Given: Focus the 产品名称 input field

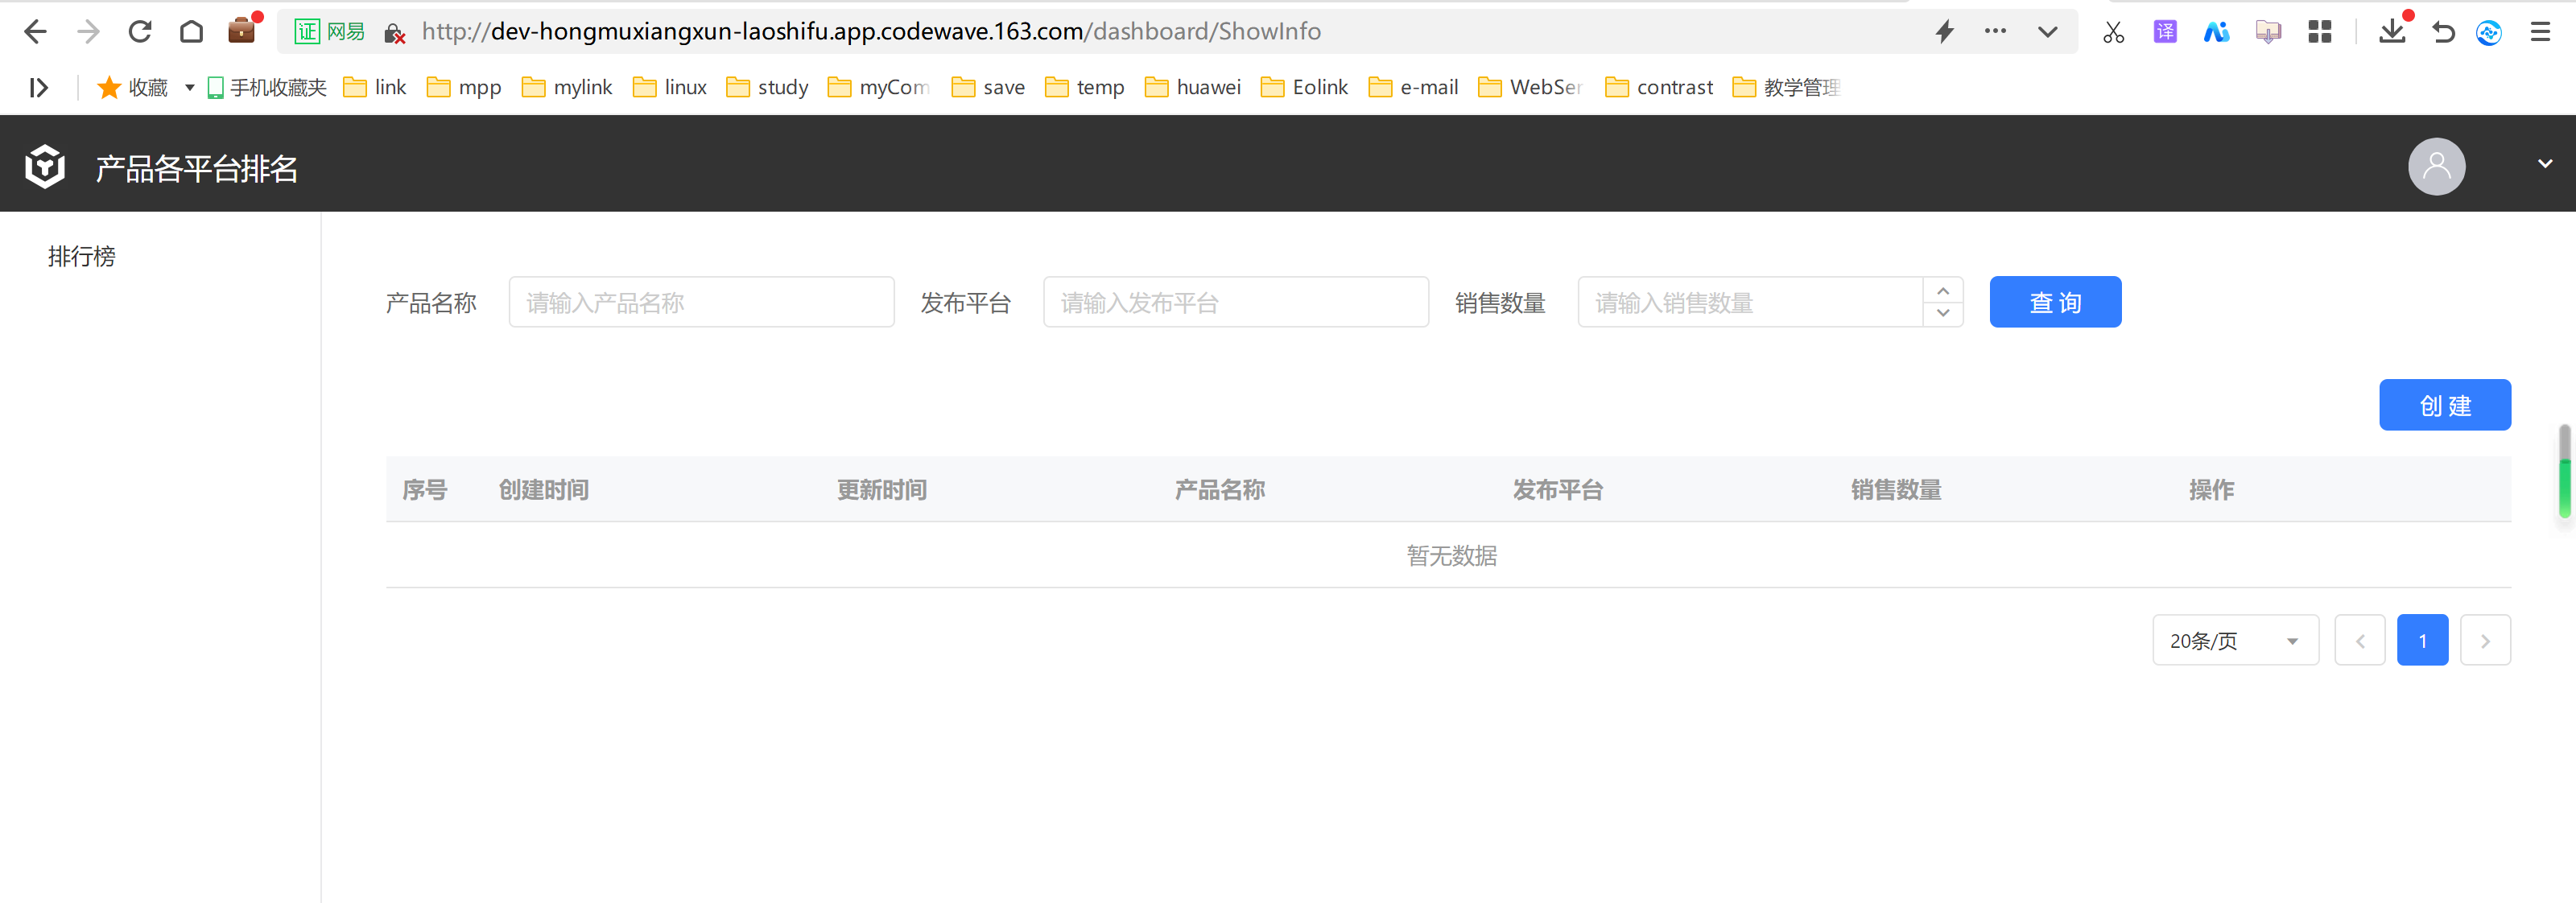Looking at the screenshot, I should (701, 302).
